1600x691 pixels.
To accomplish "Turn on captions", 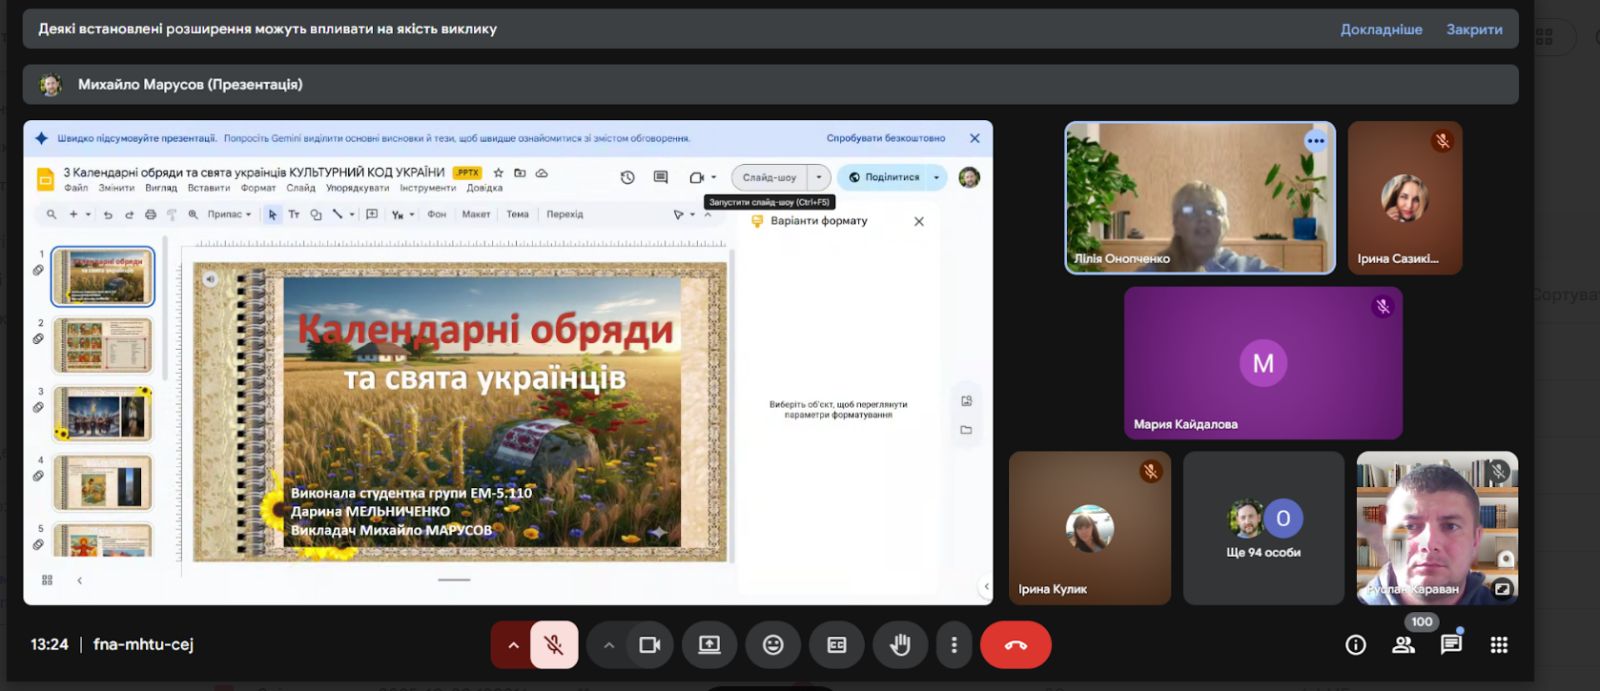I will click(x=837, y=645).
